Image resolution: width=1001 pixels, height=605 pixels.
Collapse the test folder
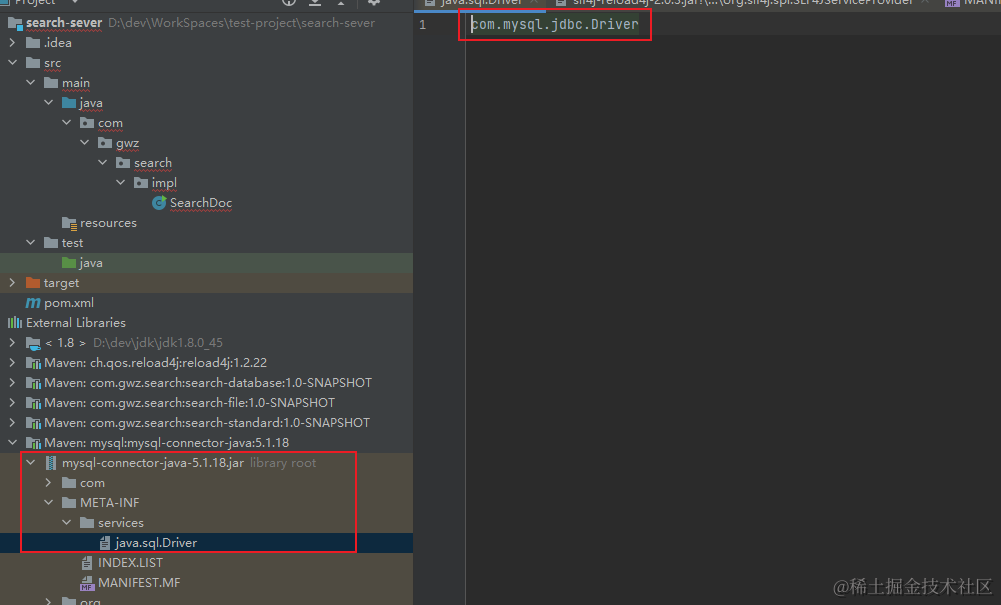pyautogui.click(x=30, y=243)
